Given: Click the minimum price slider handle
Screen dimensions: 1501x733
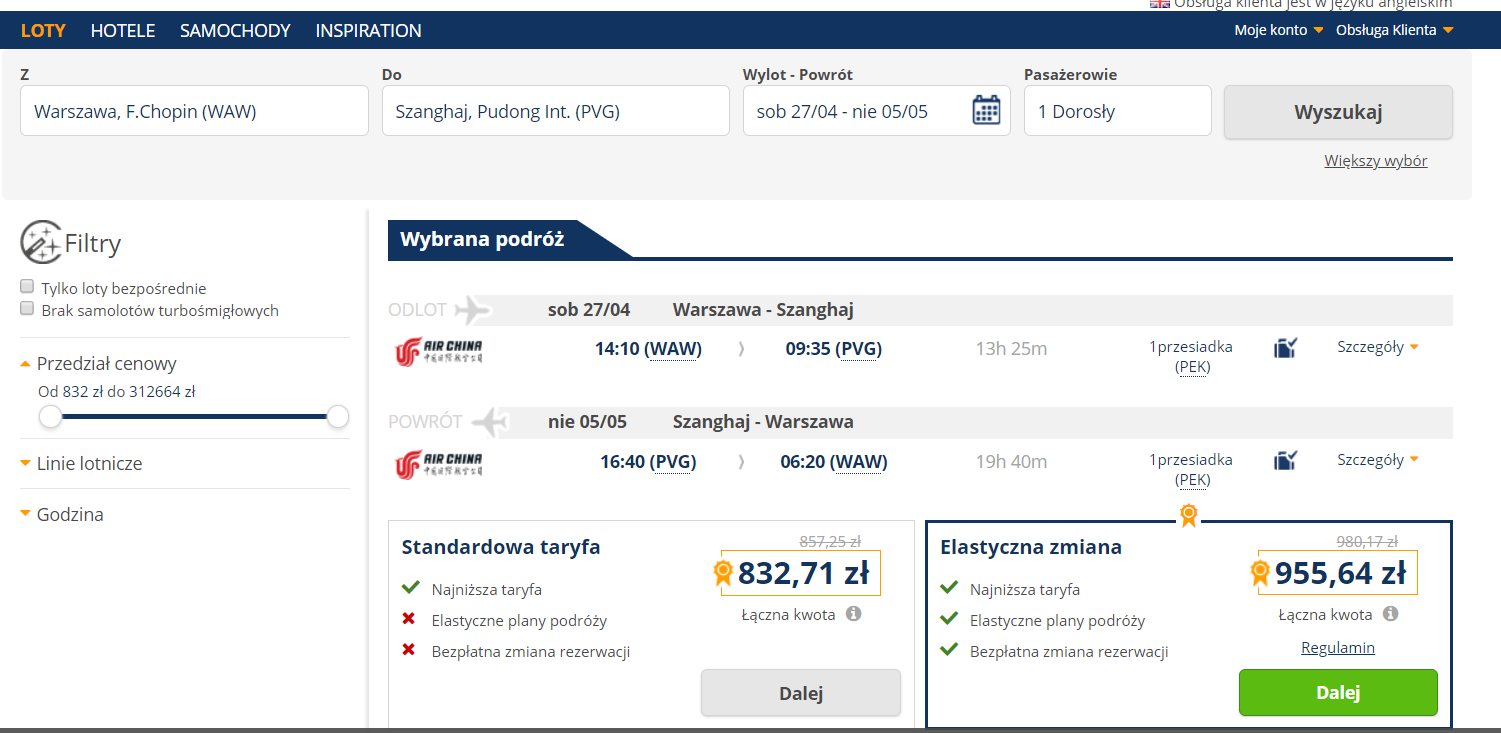Looking at the screenshot, I should coord(50,416).
